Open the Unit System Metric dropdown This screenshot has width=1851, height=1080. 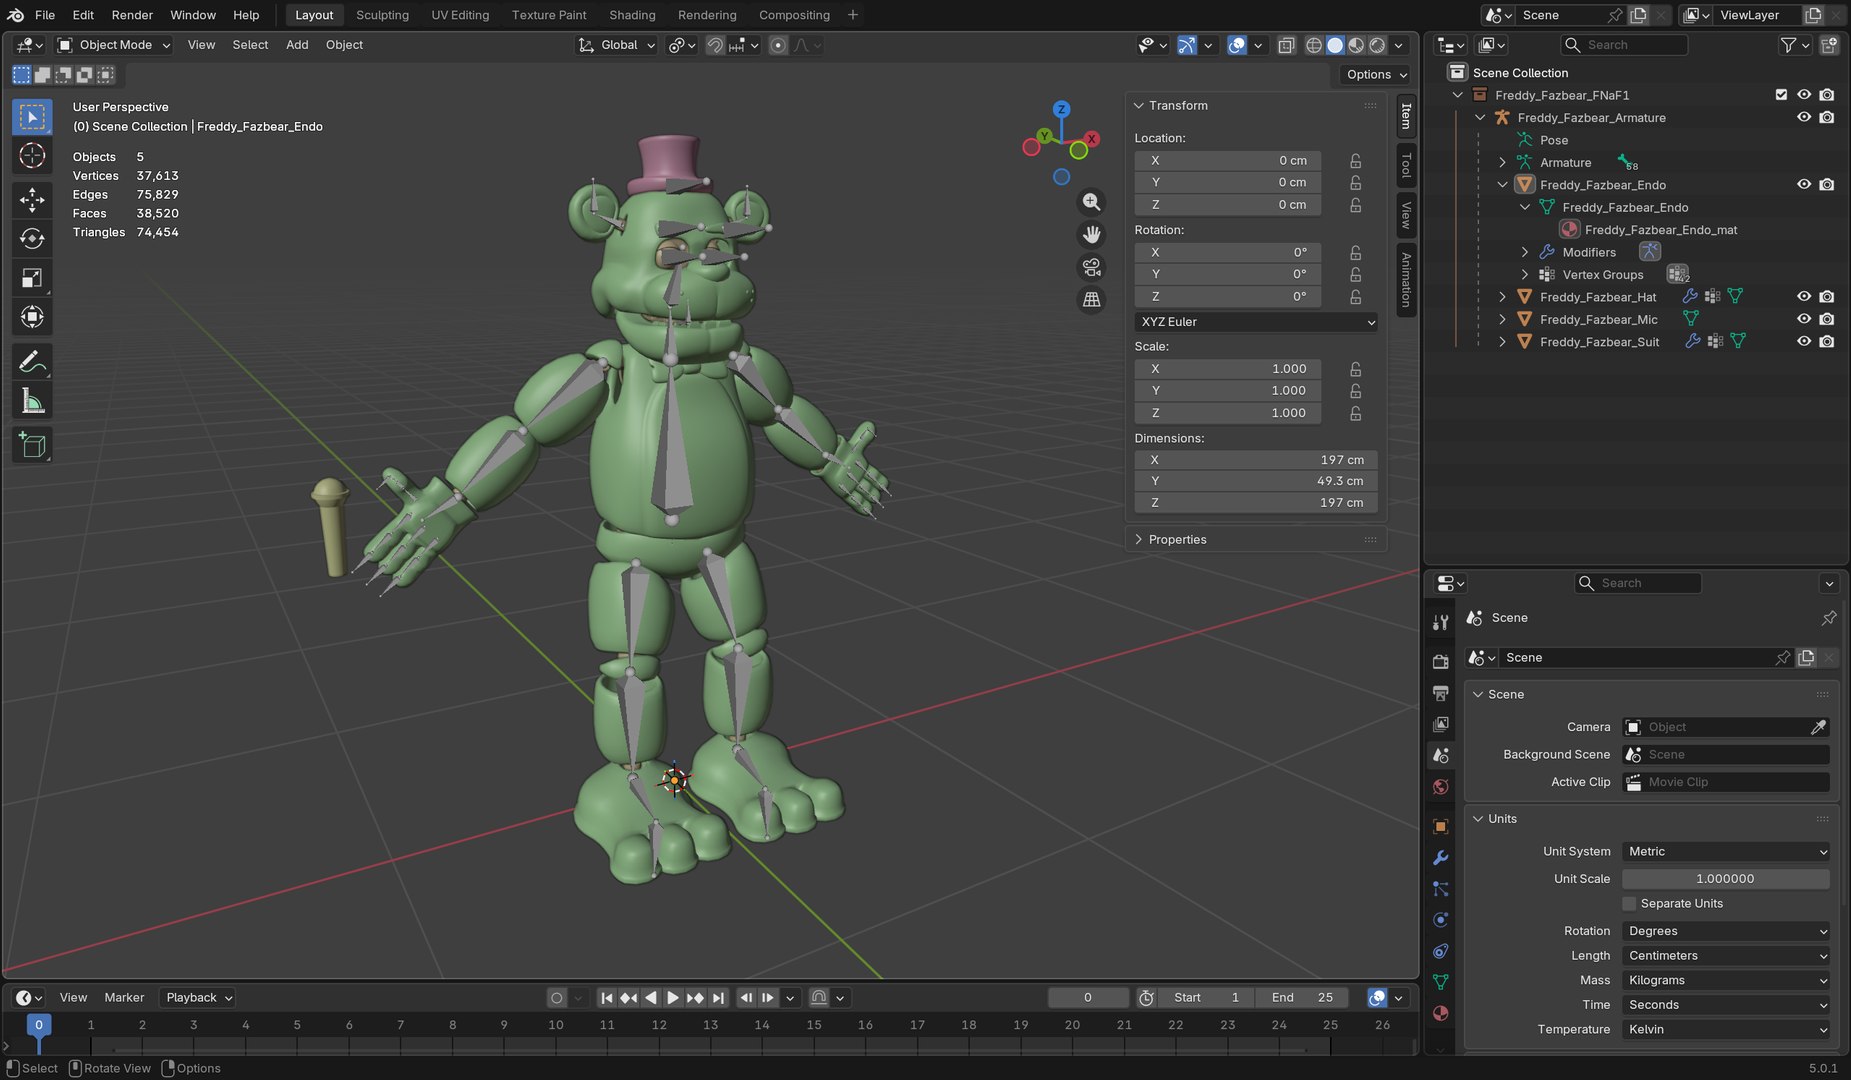(x=1726, y=851)
